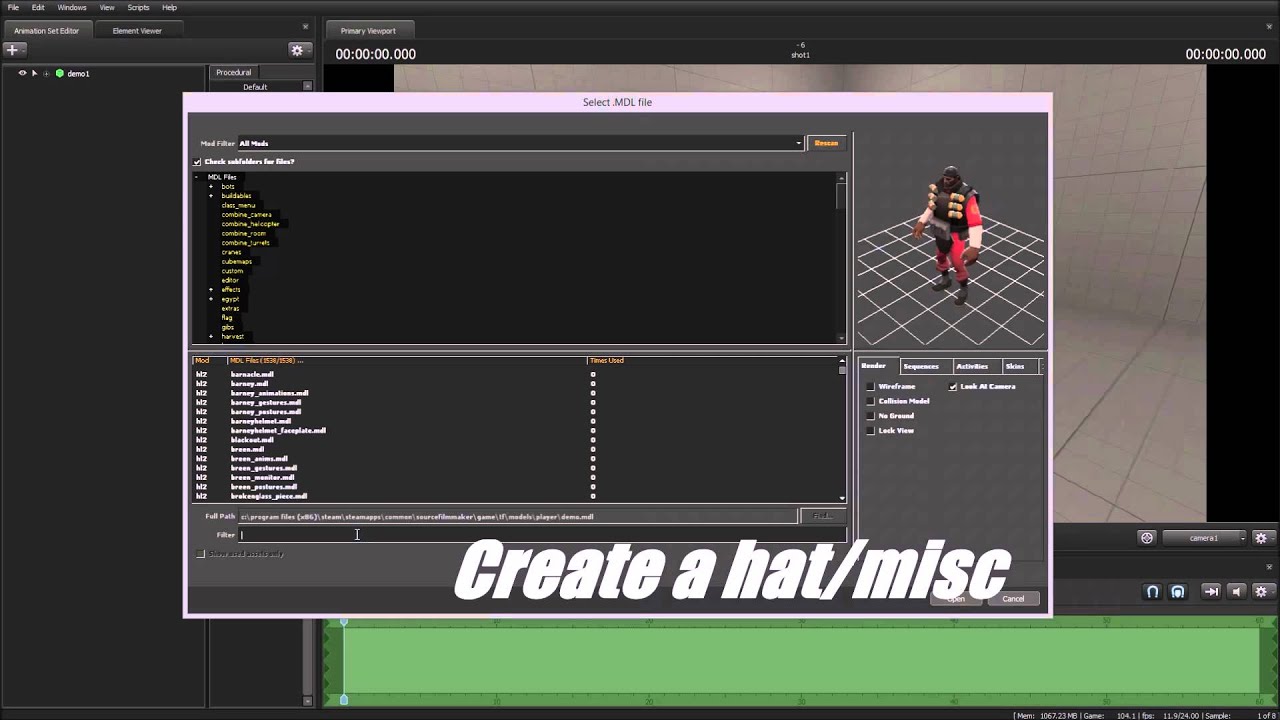Open the Mod Filter dropdown
The height and width of the screenshot is (720, 1280).
pyautogui.click(x=519, y=143)
